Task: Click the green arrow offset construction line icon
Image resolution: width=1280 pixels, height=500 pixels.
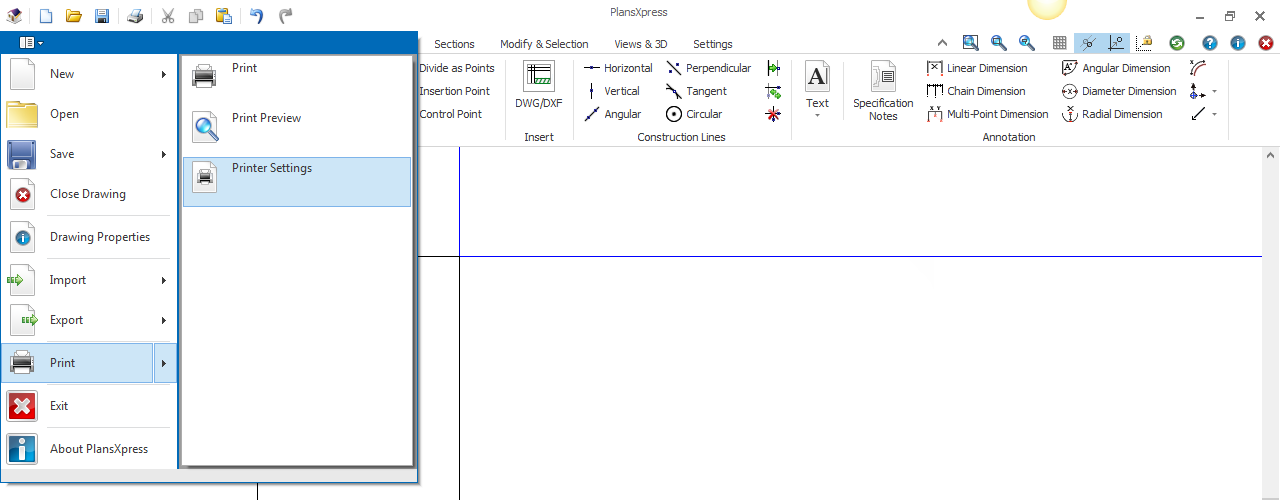Action: (773, 68)
